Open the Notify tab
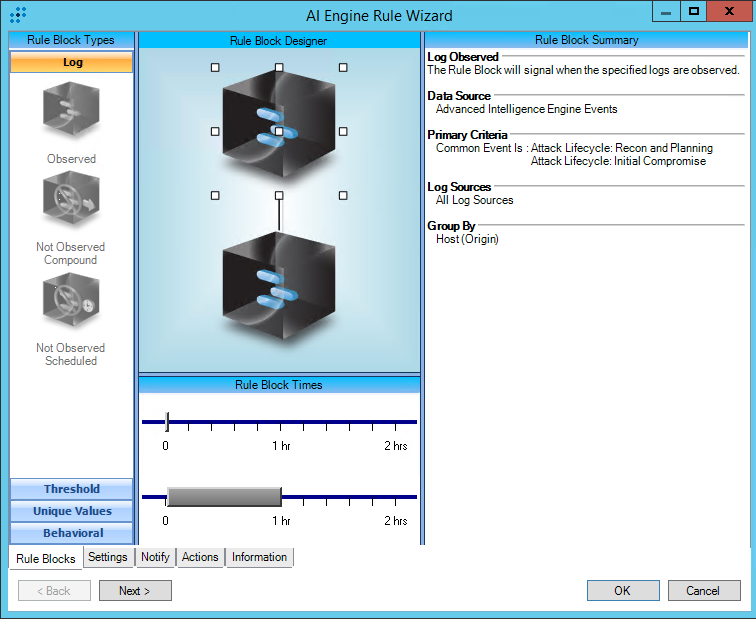 point(155,557)
